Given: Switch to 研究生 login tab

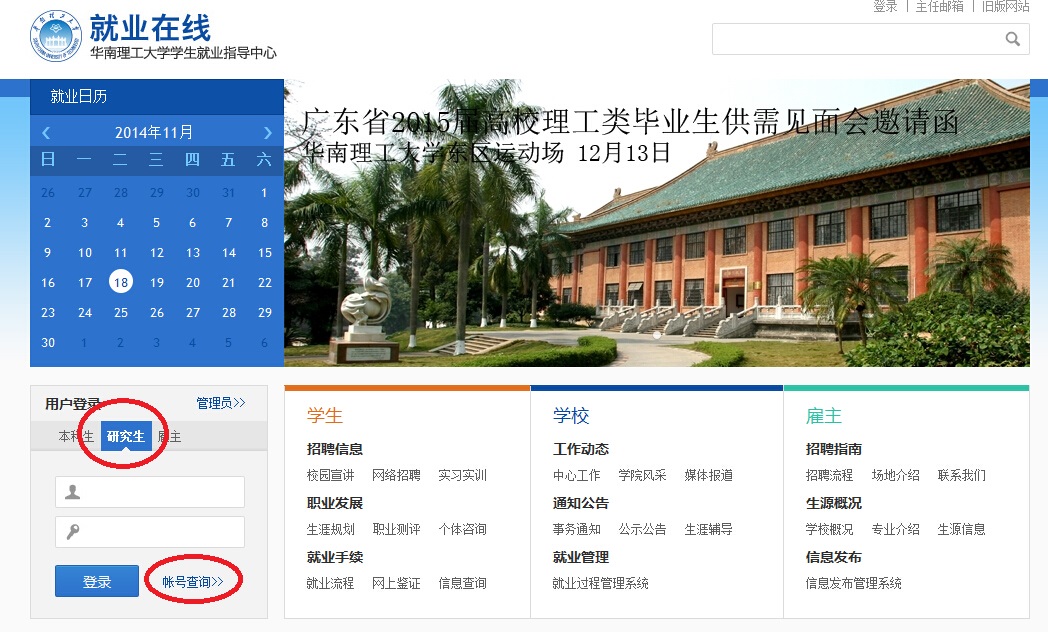Looking at the screenshot, I should (x=126, y=436).
